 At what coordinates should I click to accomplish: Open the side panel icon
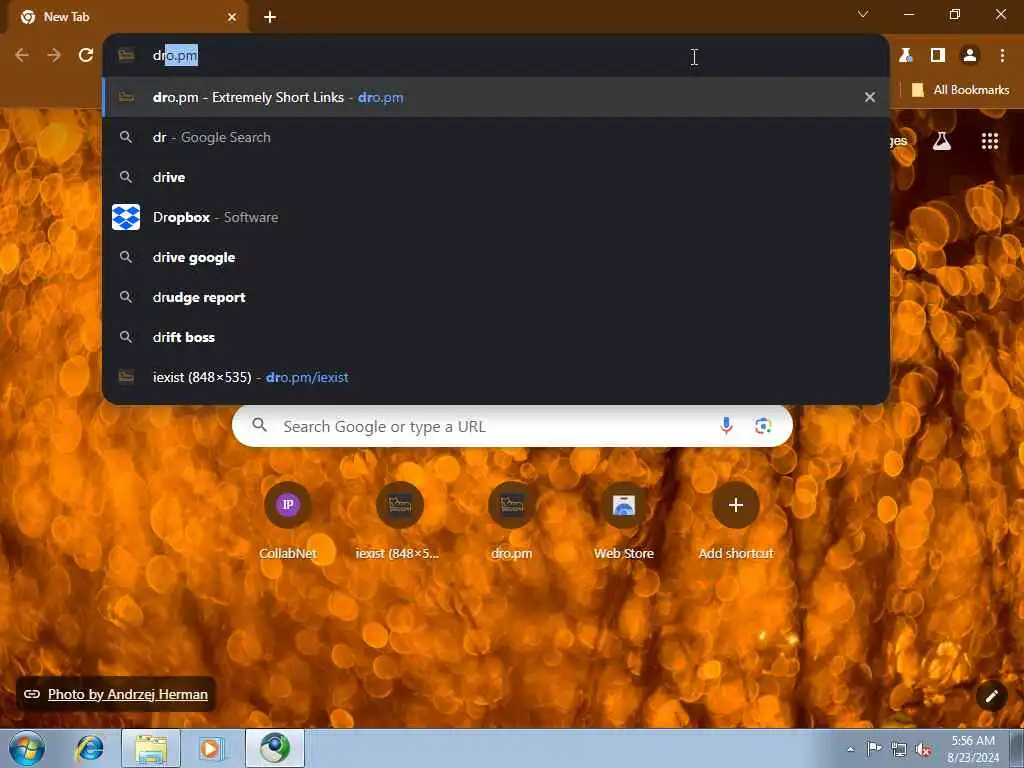click(x=938, y=56)
